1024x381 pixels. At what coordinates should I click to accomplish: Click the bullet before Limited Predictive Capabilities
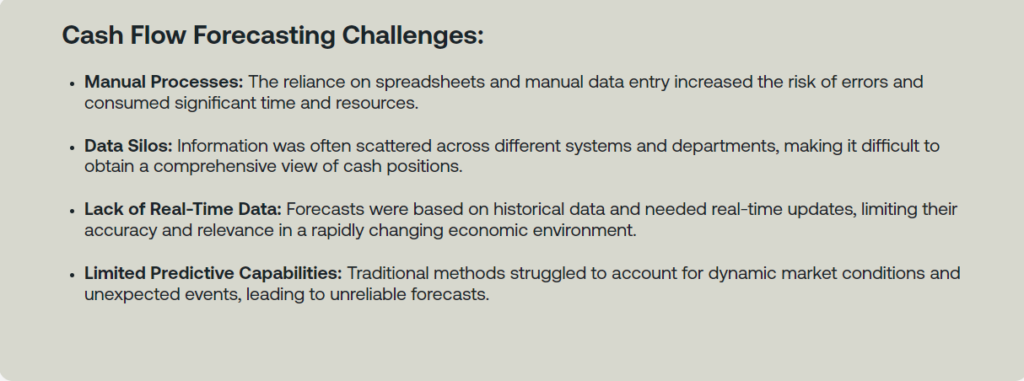[72, 274]
